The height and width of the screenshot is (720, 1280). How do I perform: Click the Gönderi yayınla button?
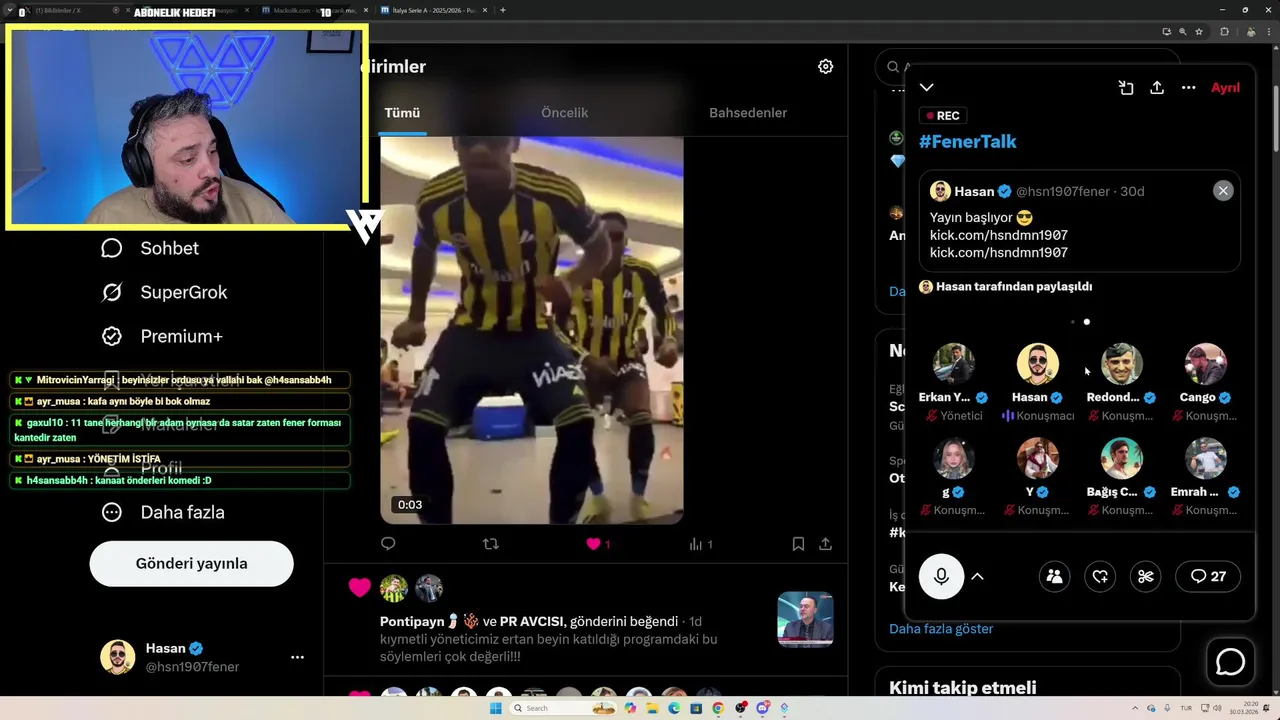pyautogui.click(x=191, y=563)
